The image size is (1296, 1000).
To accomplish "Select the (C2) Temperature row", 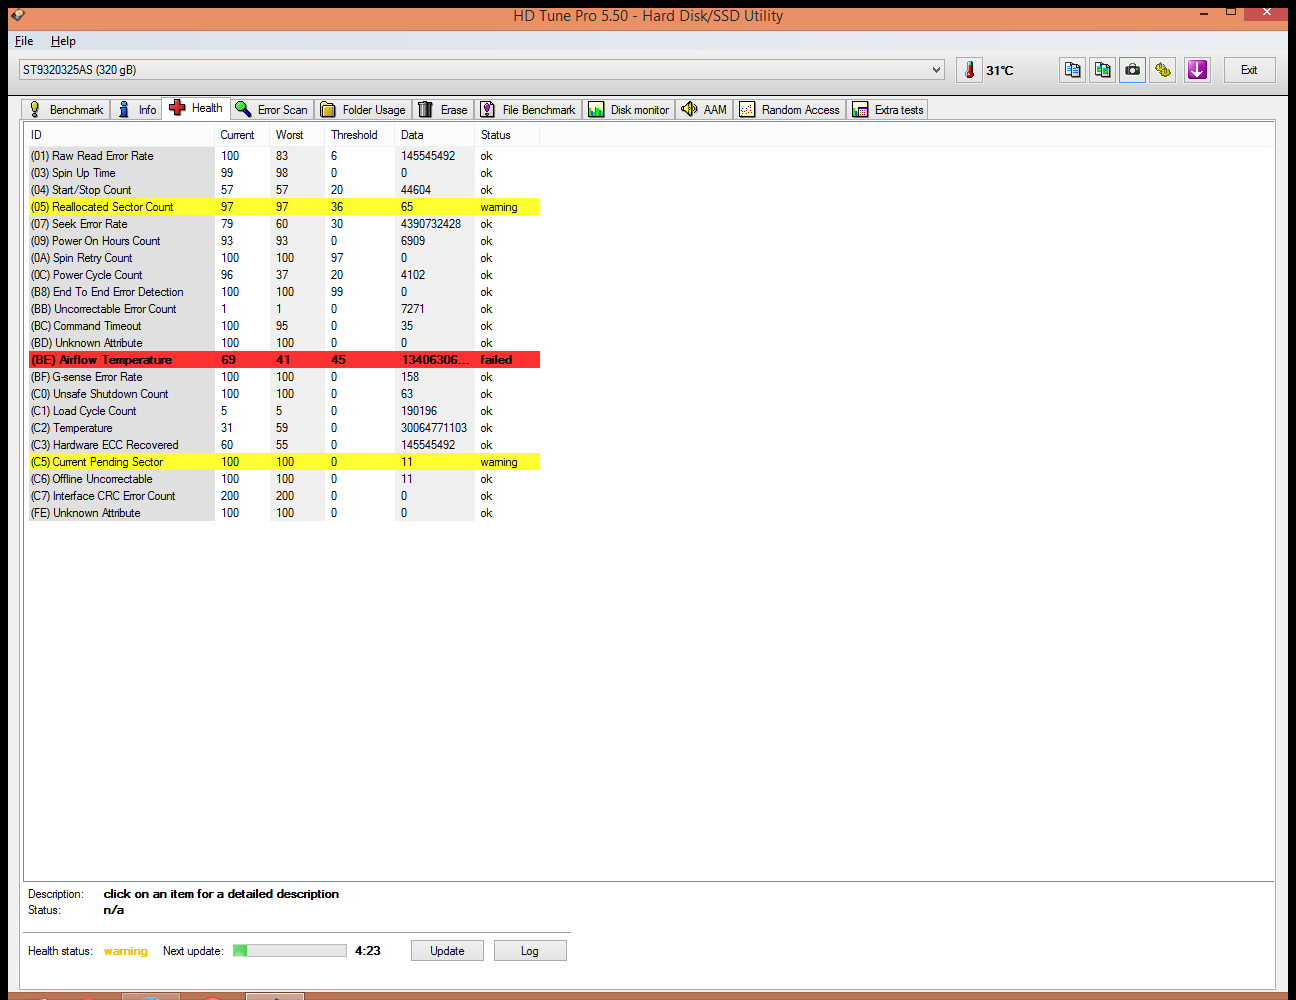I will pos(284,428).
